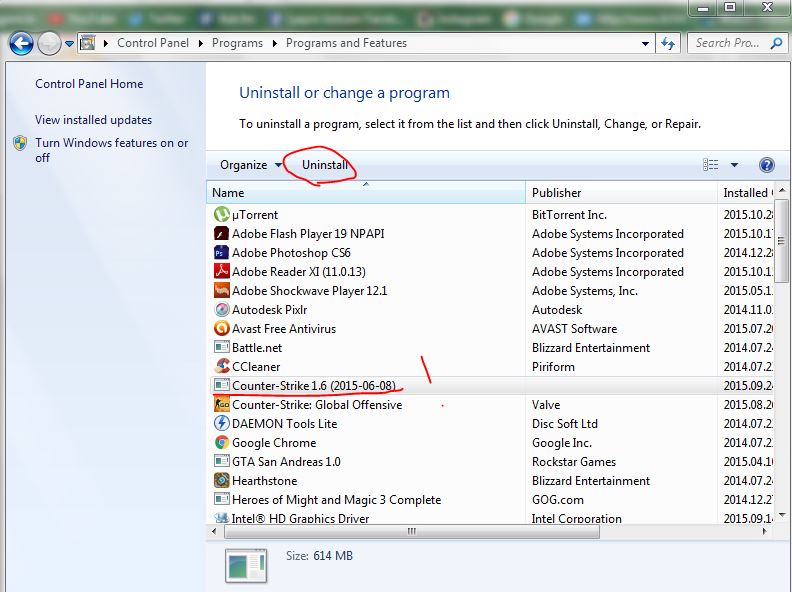Select the Intel HD Graphics Driver icon
This screenshot has height=592, width=792.
221,518
